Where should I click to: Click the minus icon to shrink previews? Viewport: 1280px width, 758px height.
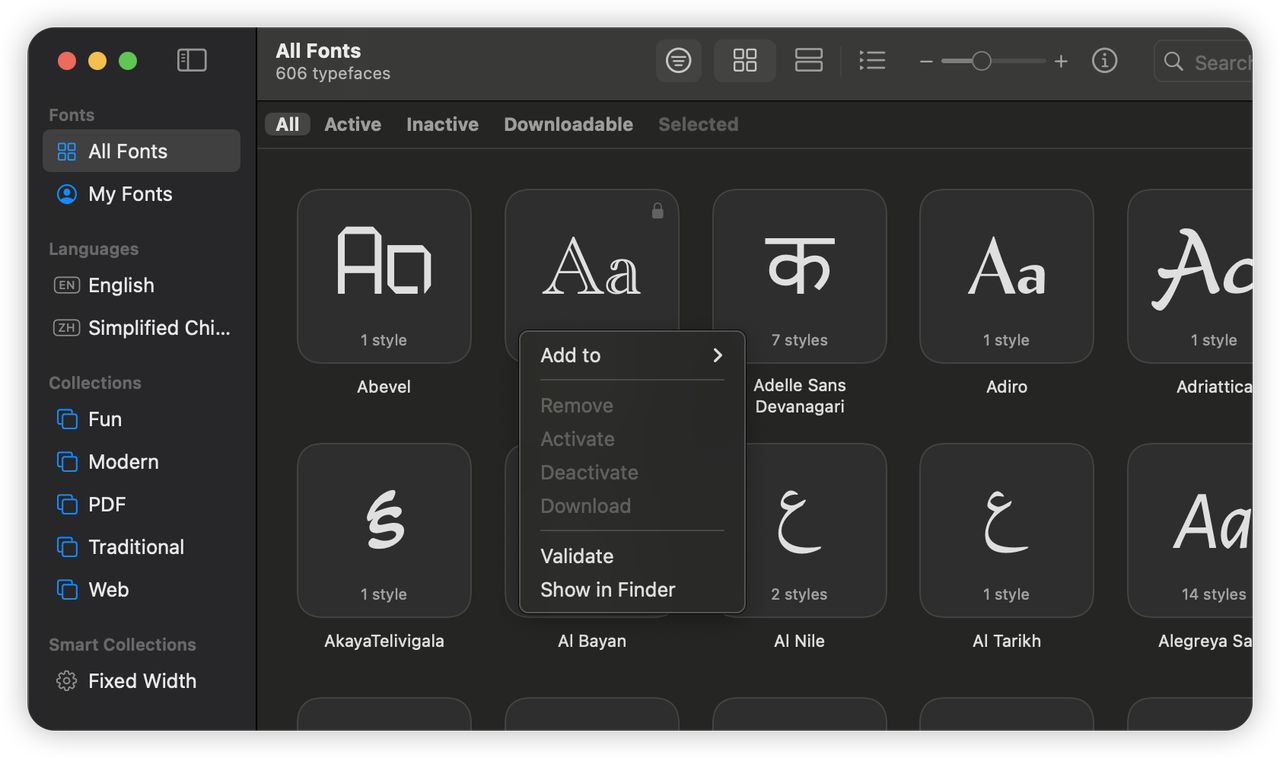click(x=926, y=62)
